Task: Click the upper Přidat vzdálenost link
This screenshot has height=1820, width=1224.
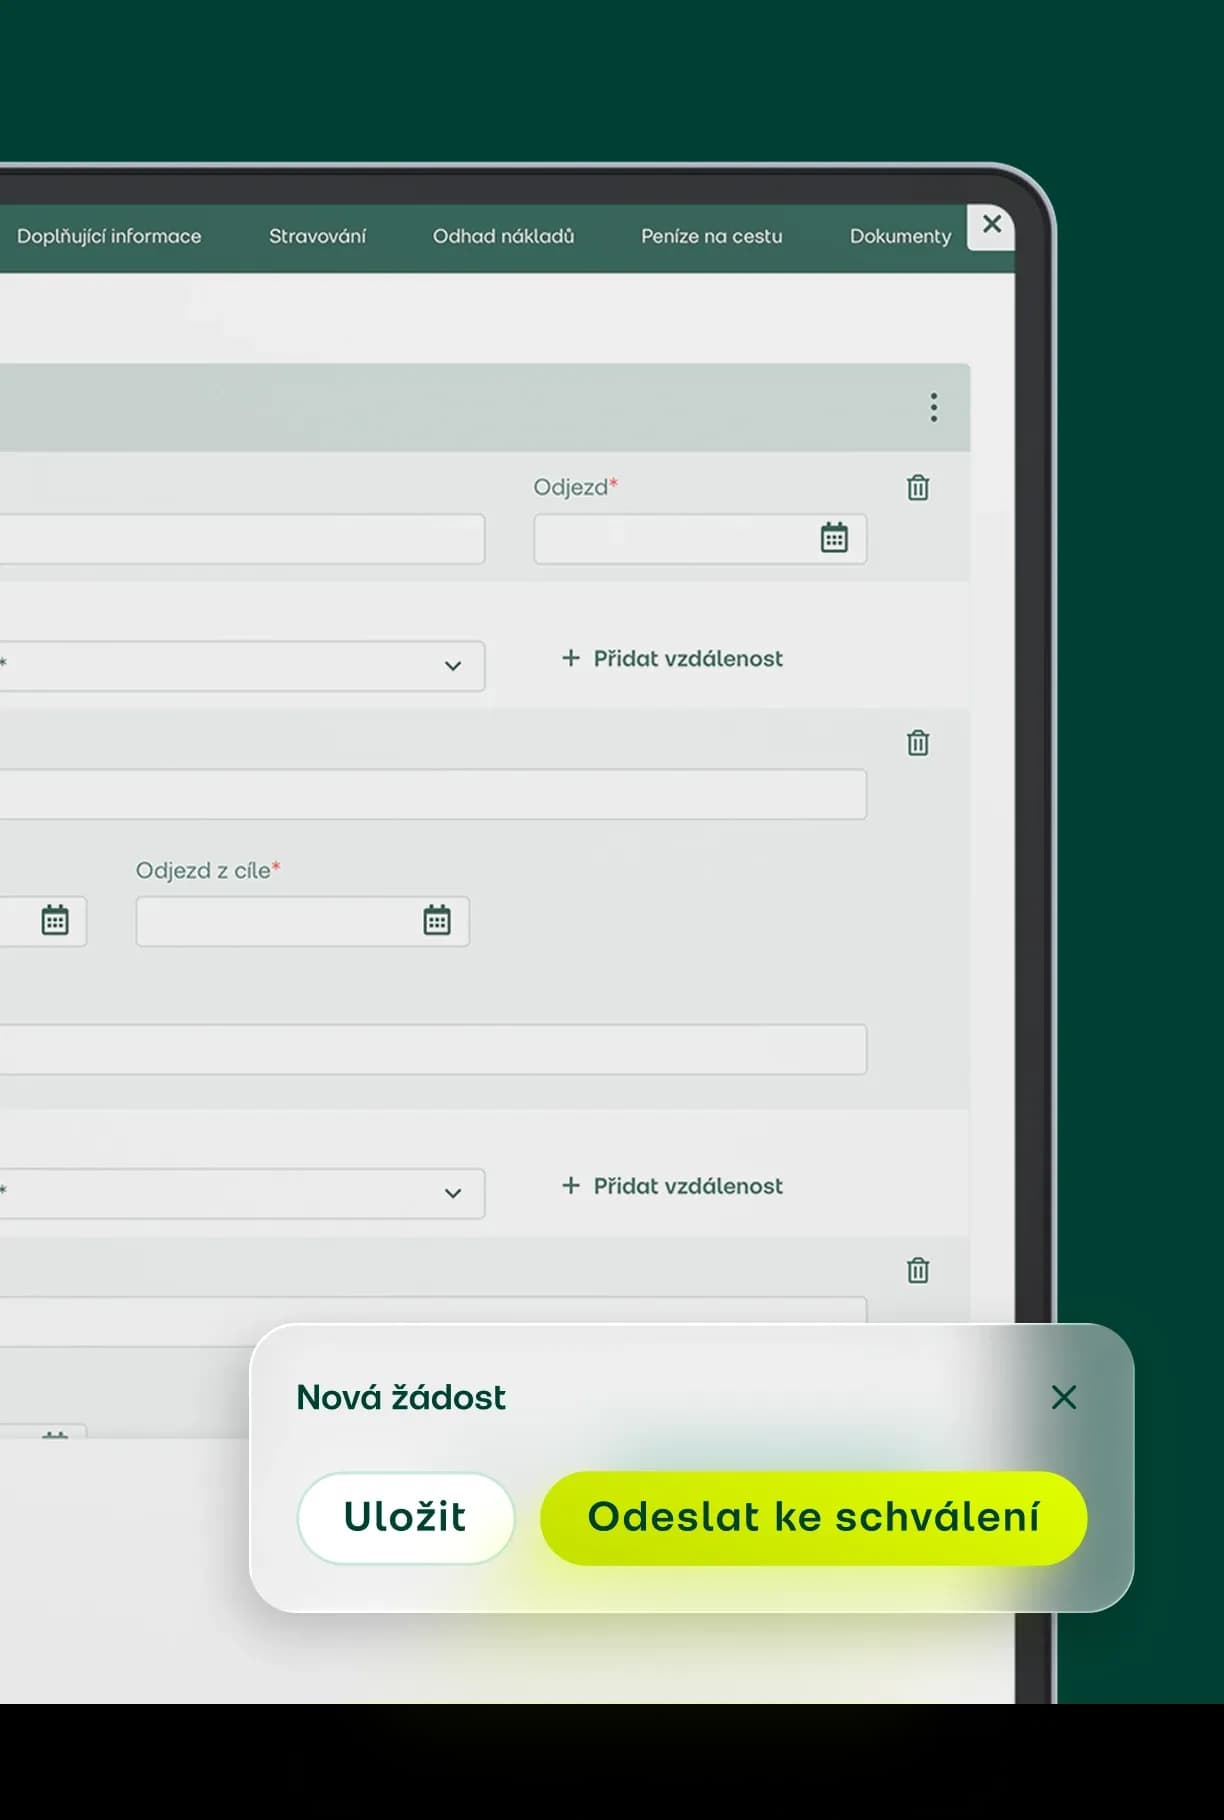Action: point(673,659)
